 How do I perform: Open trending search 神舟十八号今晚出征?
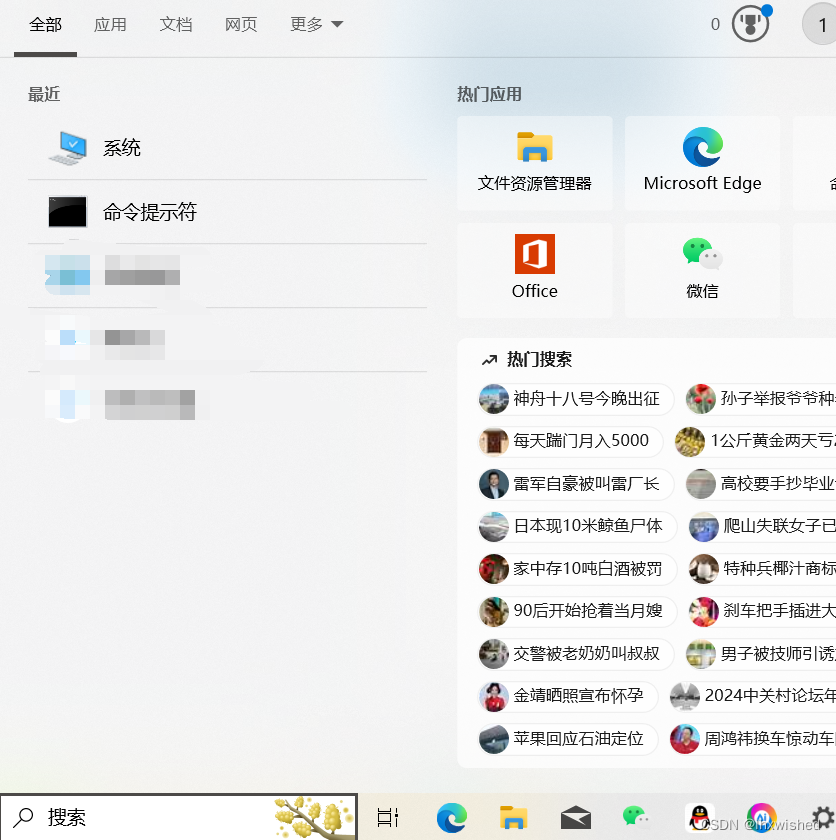point(576,399)
